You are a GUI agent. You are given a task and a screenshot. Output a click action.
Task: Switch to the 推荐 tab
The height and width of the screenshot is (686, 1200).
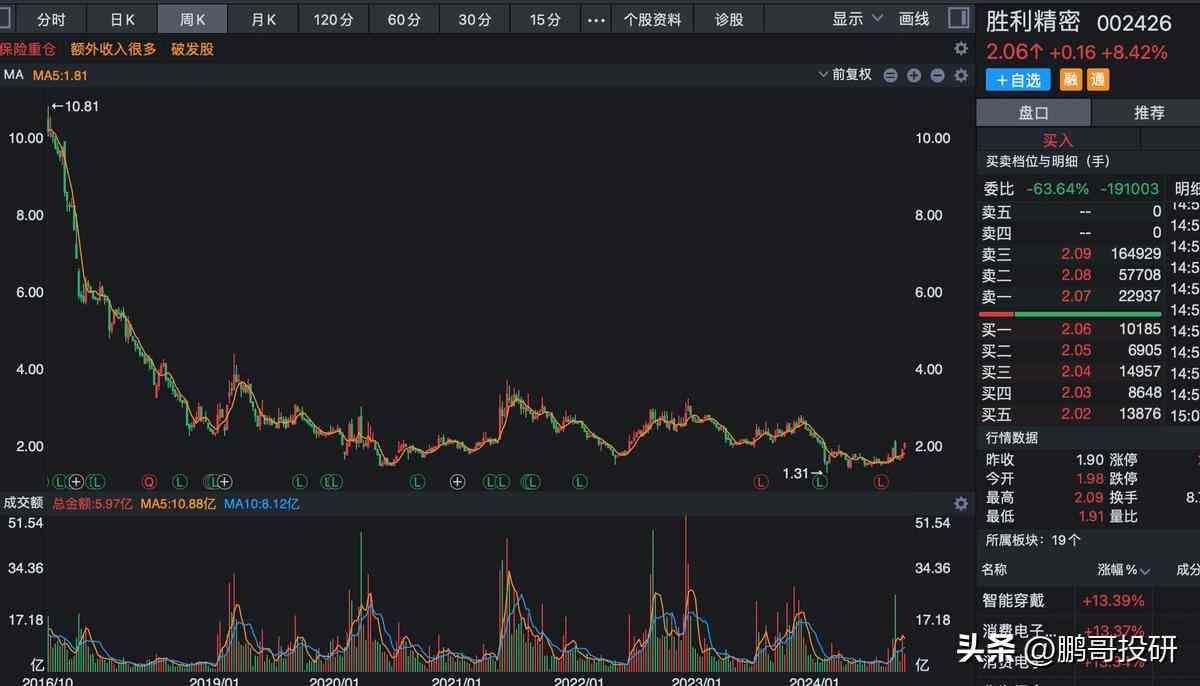point(1148,113)
